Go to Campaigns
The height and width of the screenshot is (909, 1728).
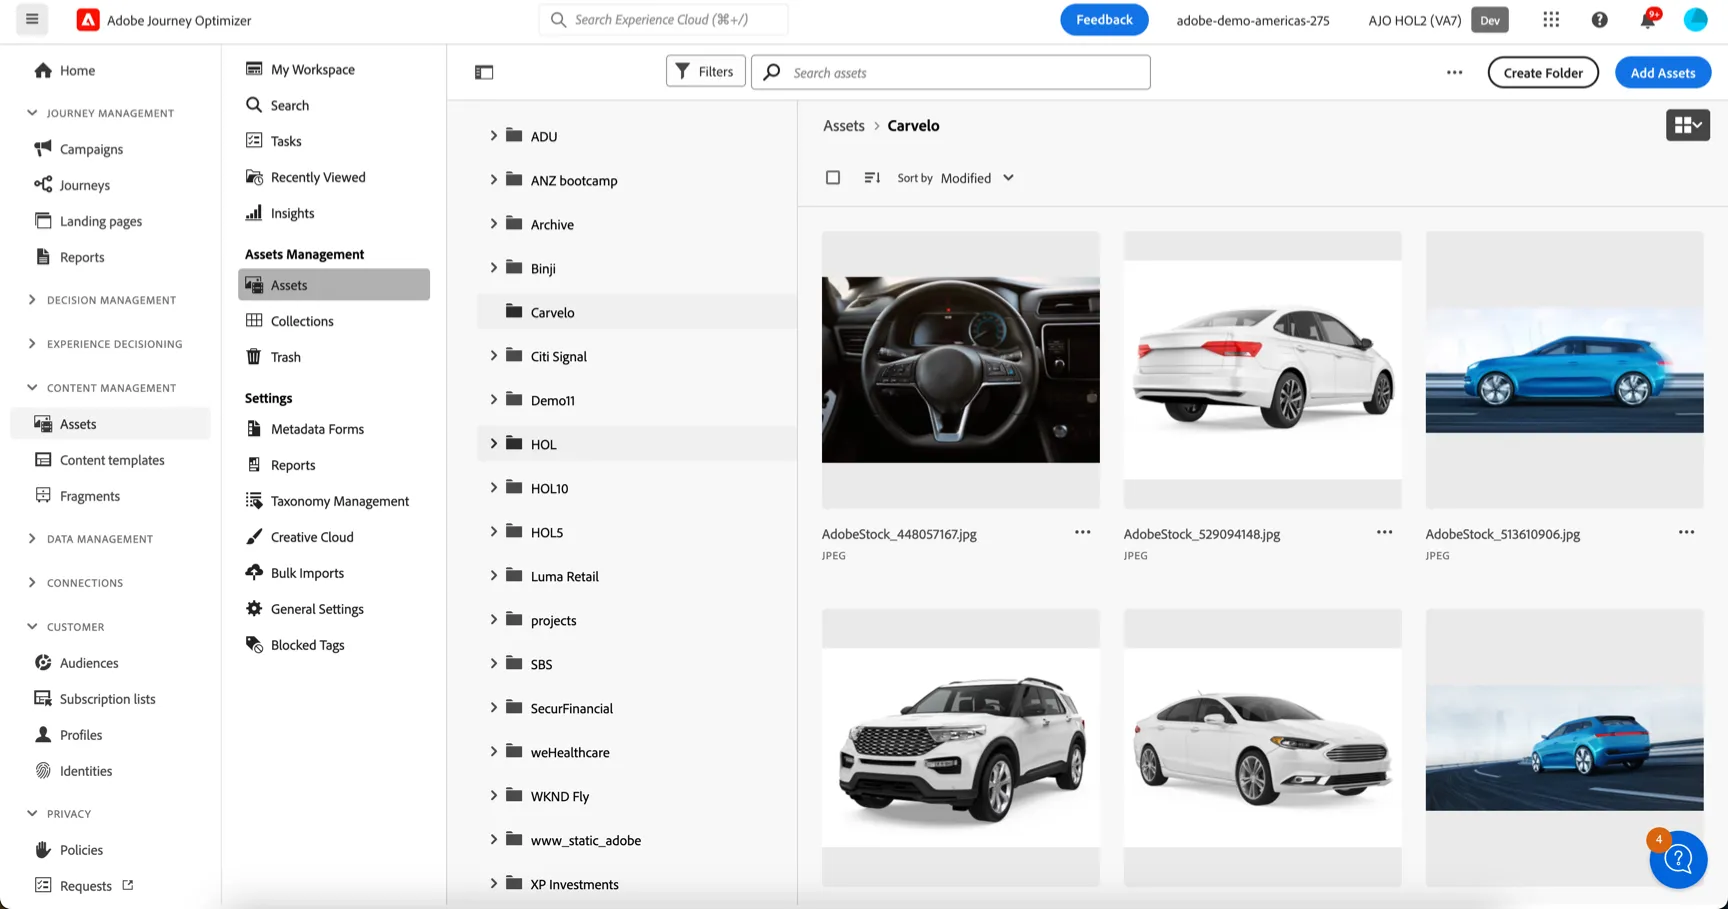(x=91, y=149)
